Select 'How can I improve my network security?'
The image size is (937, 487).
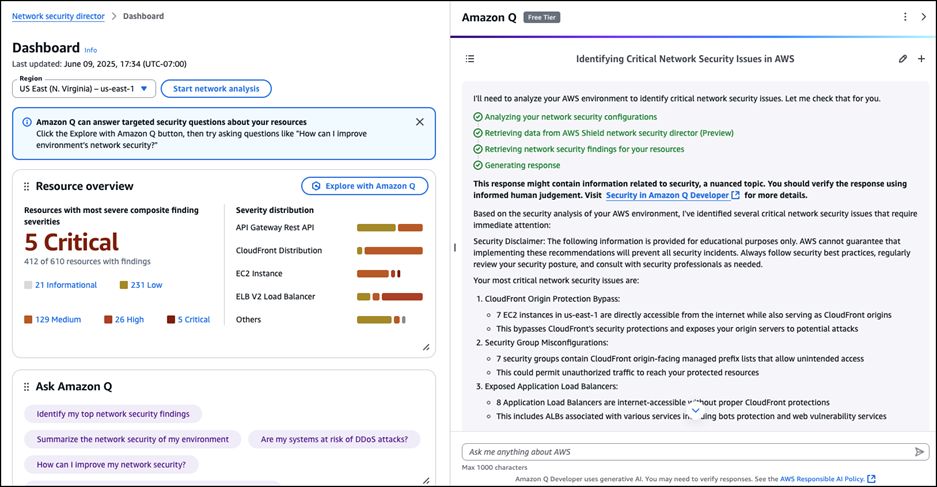(111, 464)
